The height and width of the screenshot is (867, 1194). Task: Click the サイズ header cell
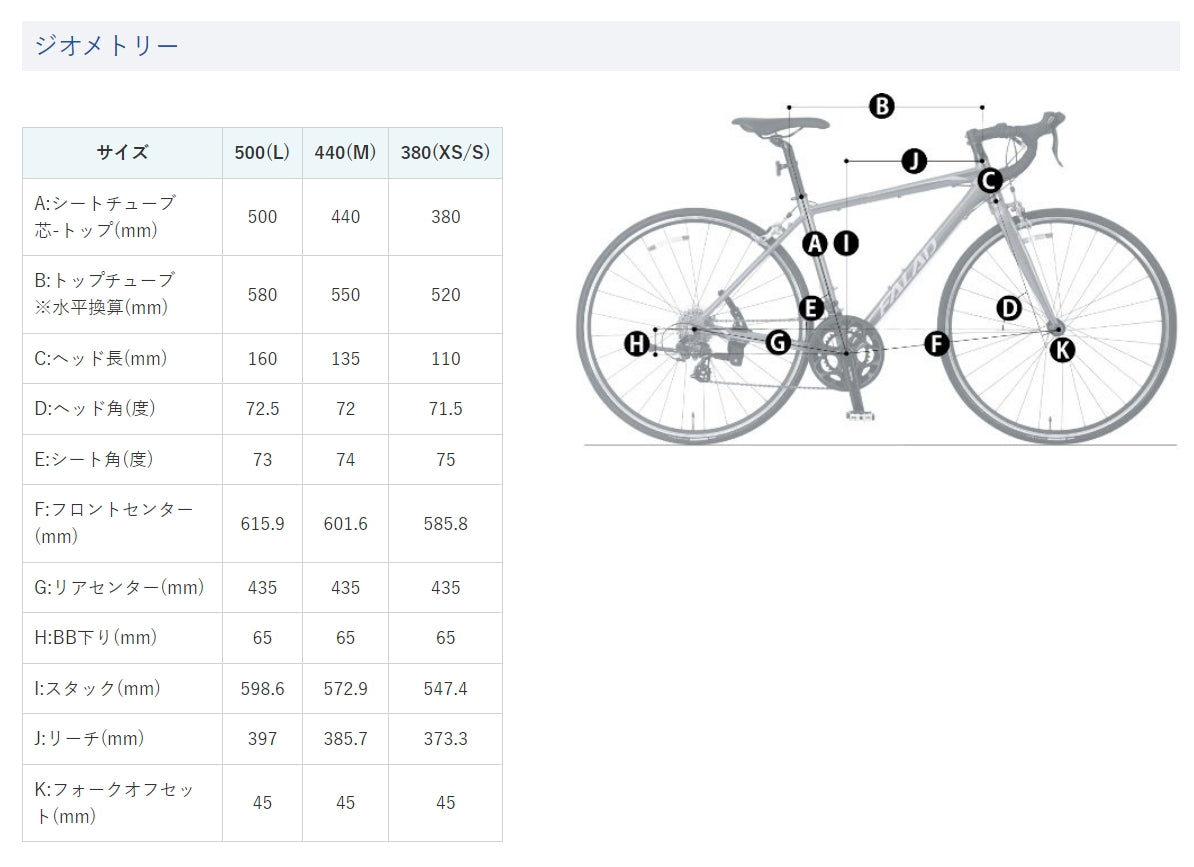(122, 153)
